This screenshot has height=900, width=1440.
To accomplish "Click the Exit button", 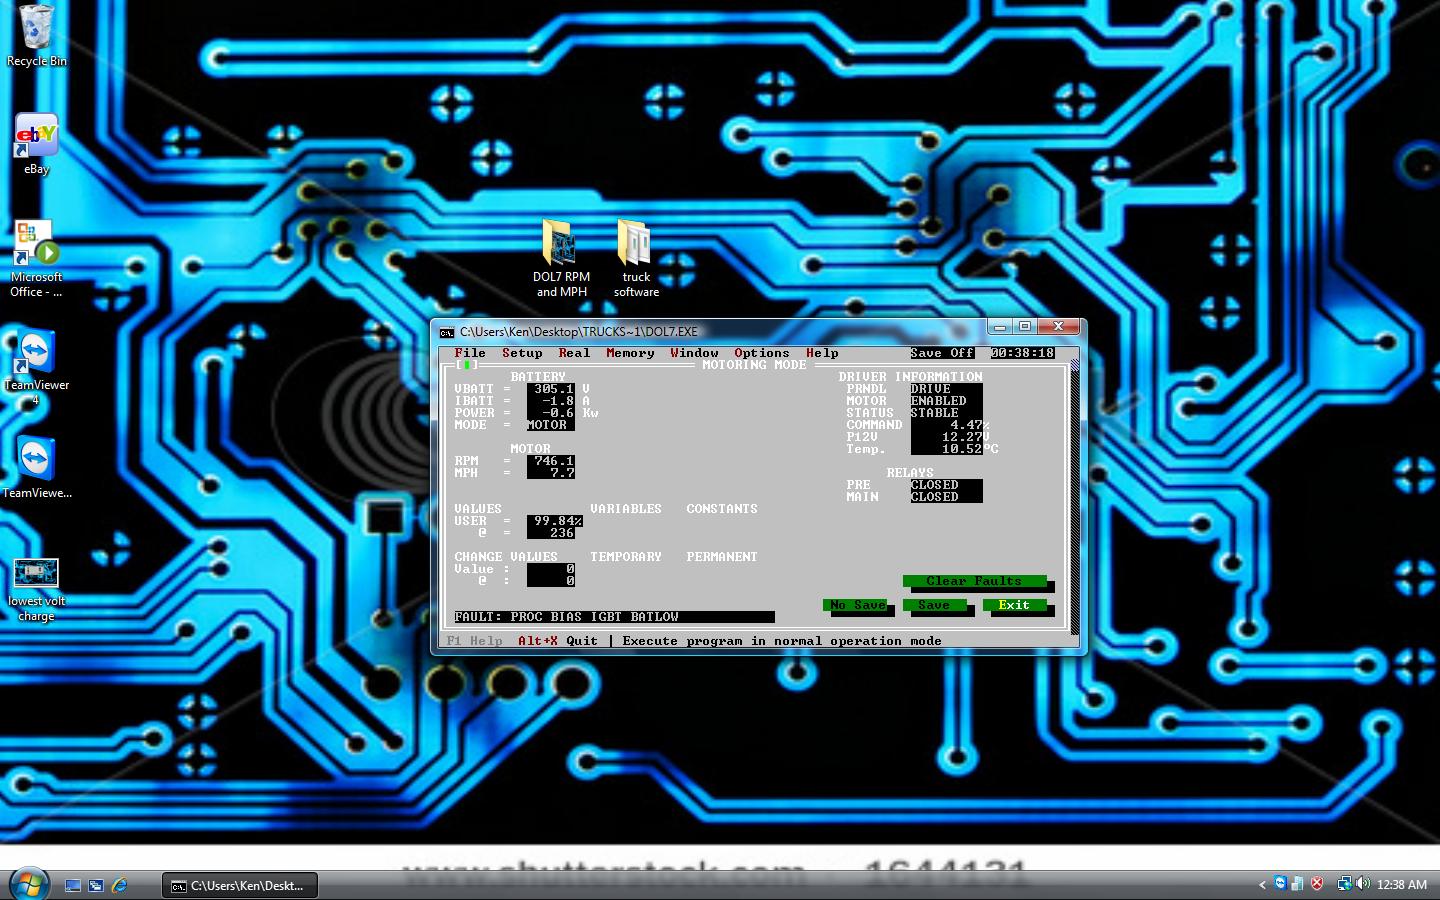I will click(1014, 605).
